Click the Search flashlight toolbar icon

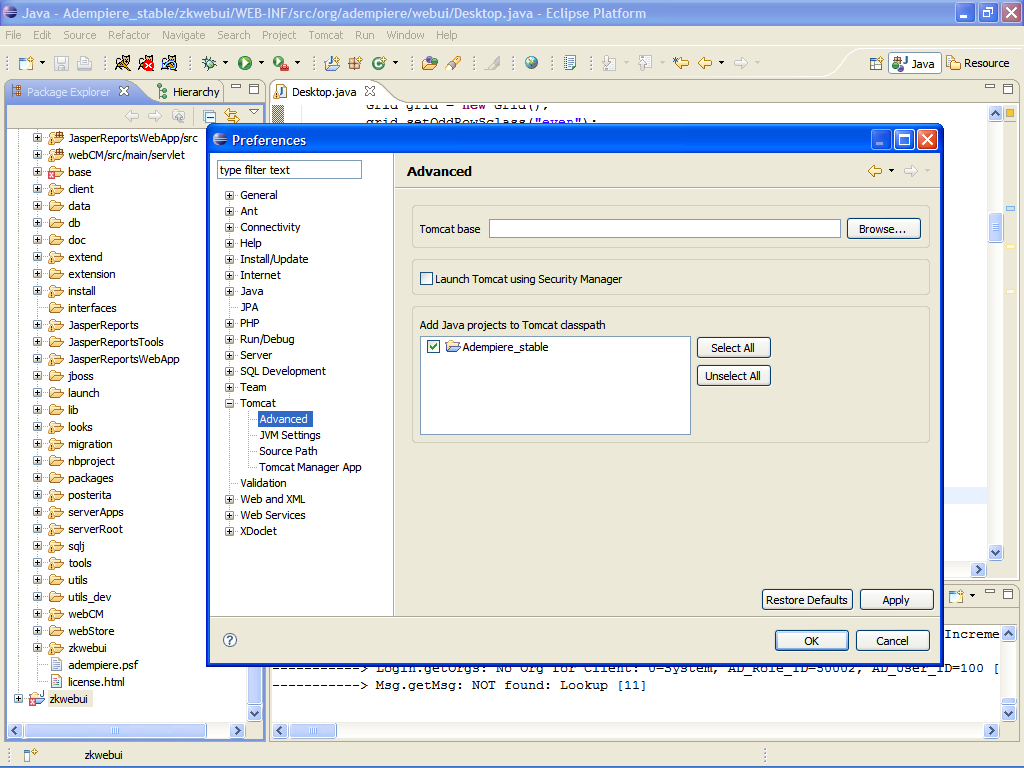click(453, 63)
